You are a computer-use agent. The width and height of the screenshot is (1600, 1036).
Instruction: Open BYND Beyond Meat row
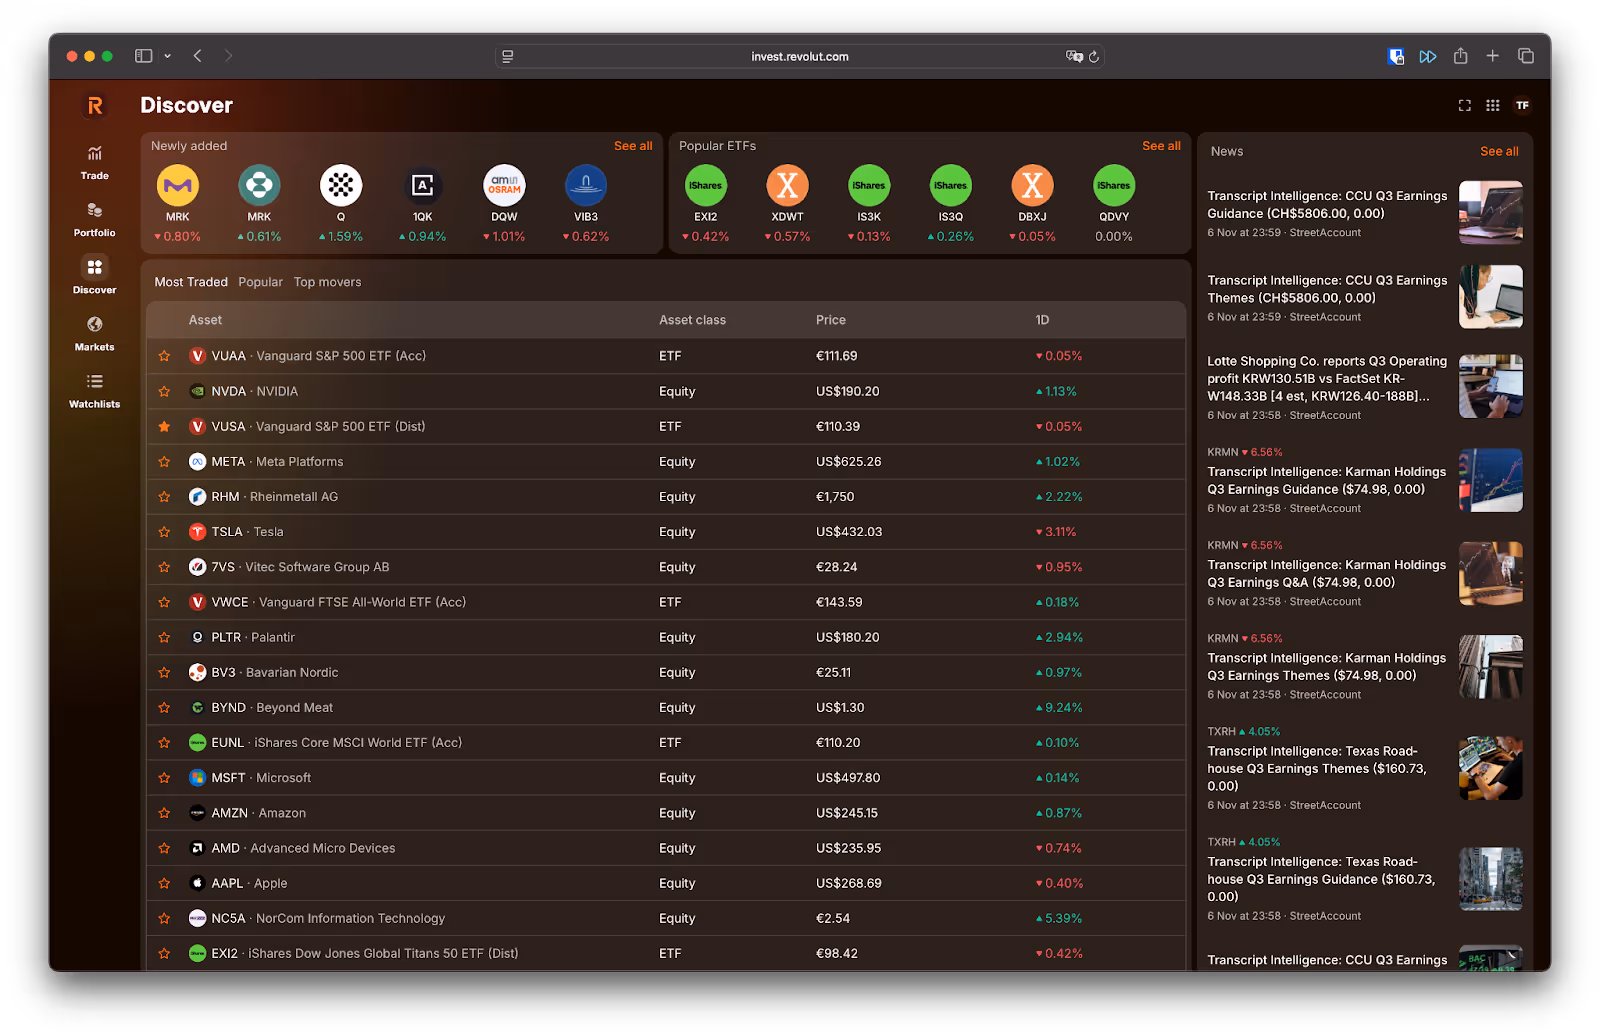(x=665, y=707)
